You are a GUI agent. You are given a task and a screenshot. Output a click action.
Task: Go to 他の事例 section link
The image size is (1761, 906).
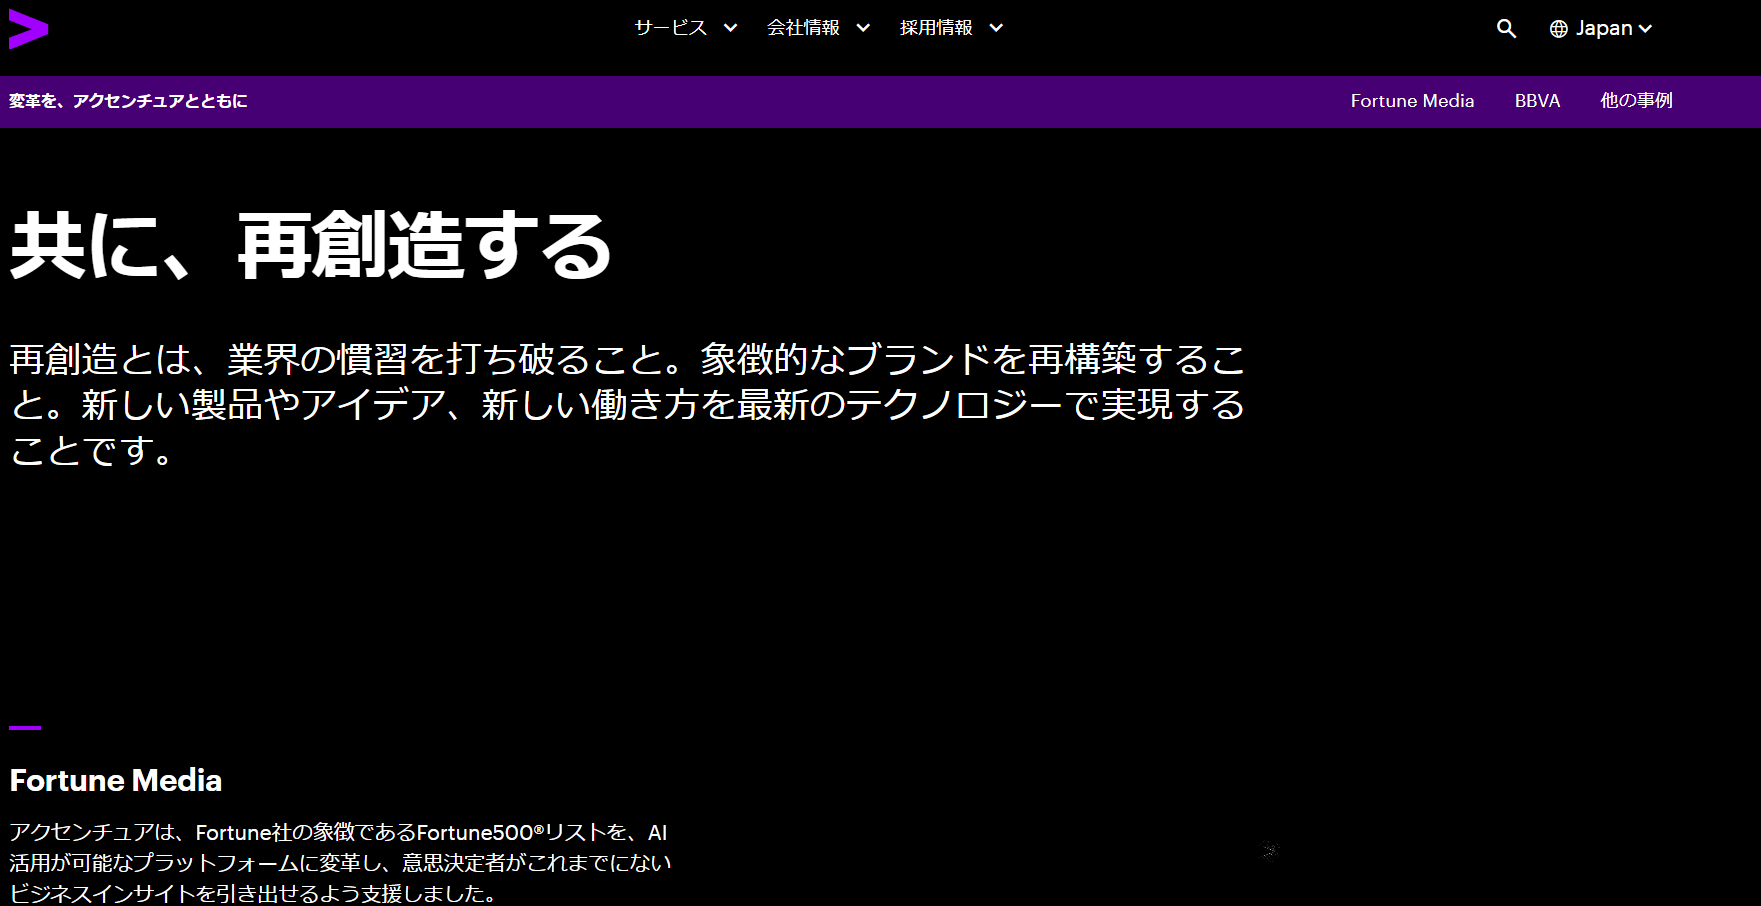[x=1636, y=101]
